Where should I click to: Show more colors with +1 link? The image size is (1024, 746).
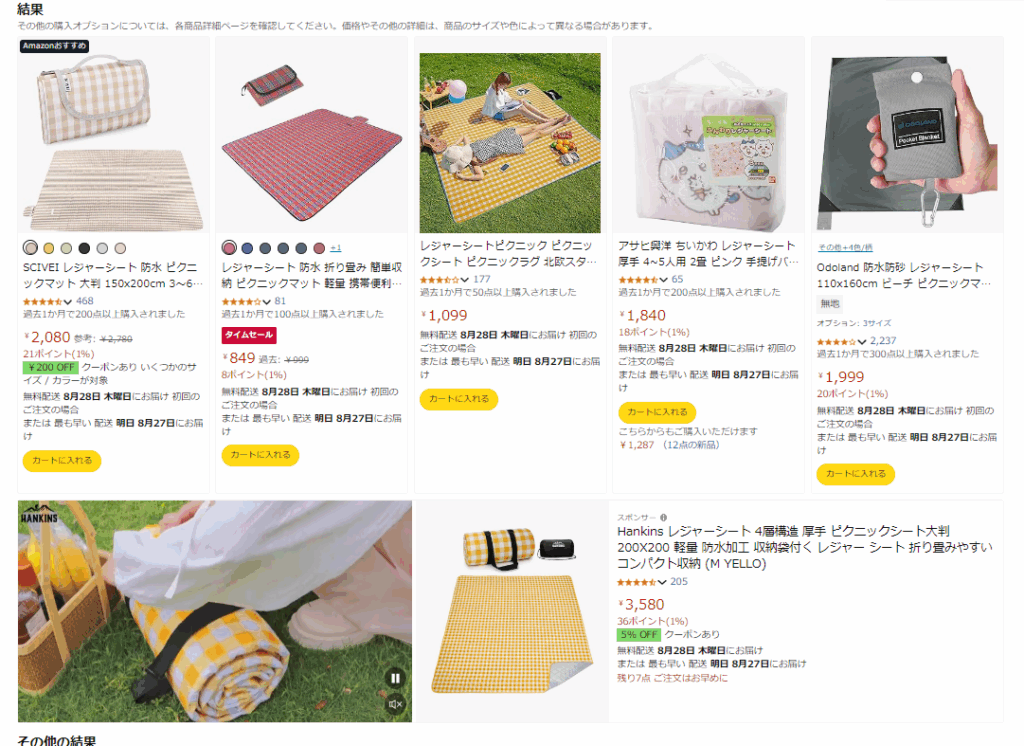pos(336,248)
